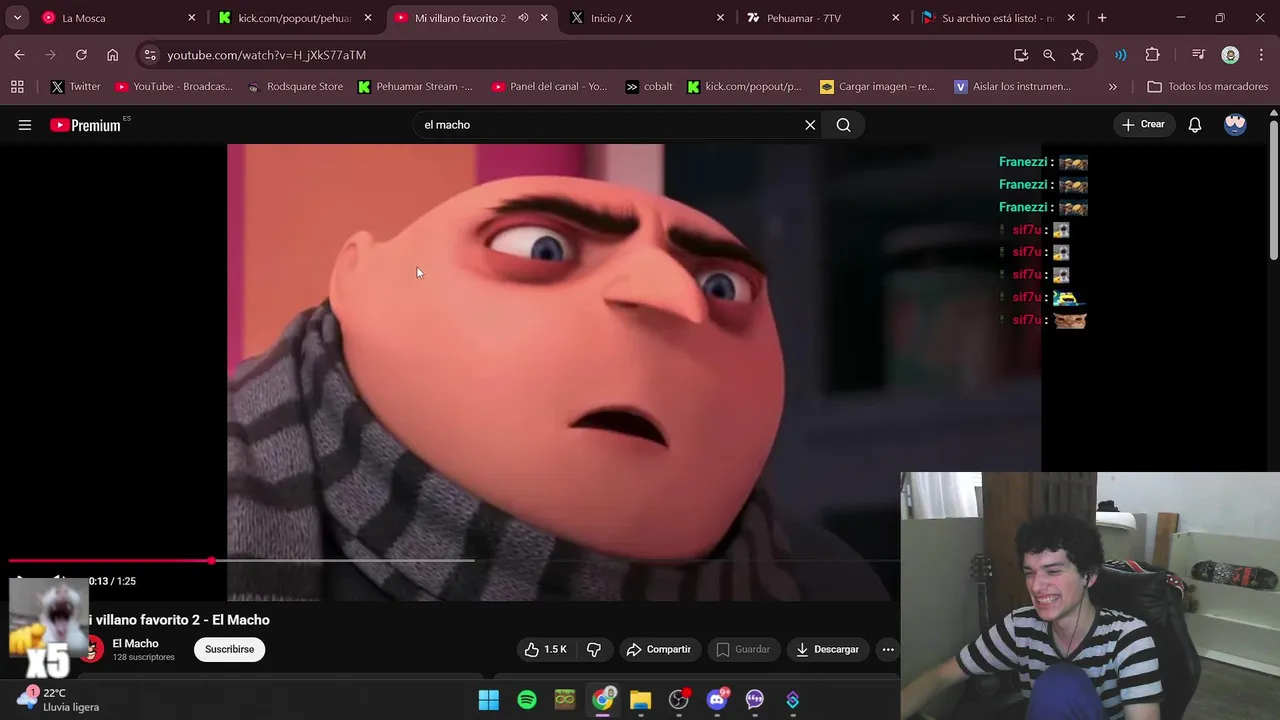View site information icon in address bar

149,55
